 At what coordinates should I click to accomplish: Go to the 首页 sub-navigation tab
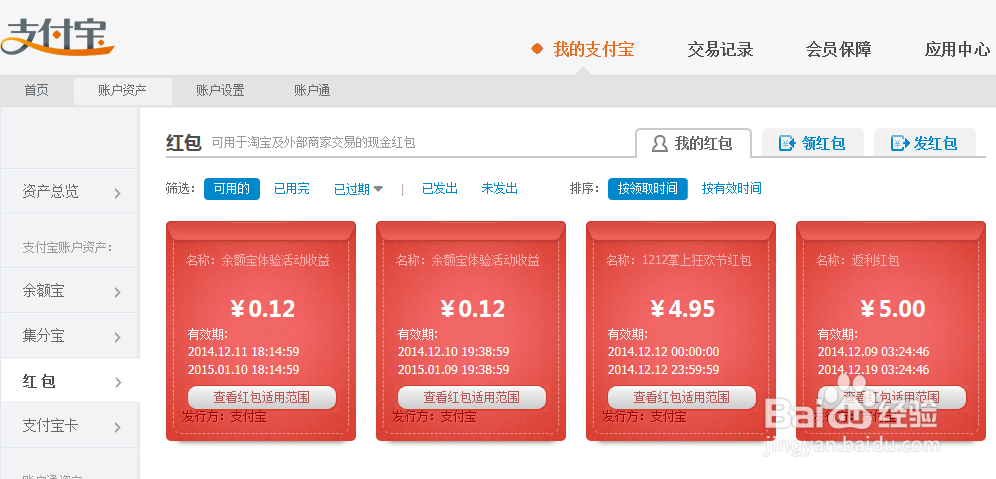pyautogui.click(x=36, y=91)
